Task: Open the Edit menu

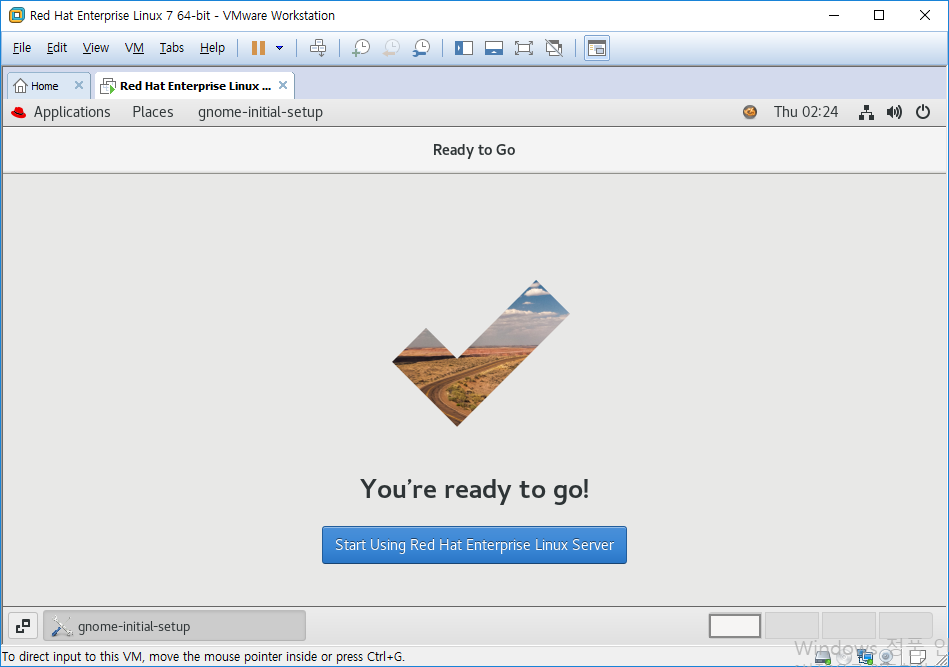Action: pos(57,48)
